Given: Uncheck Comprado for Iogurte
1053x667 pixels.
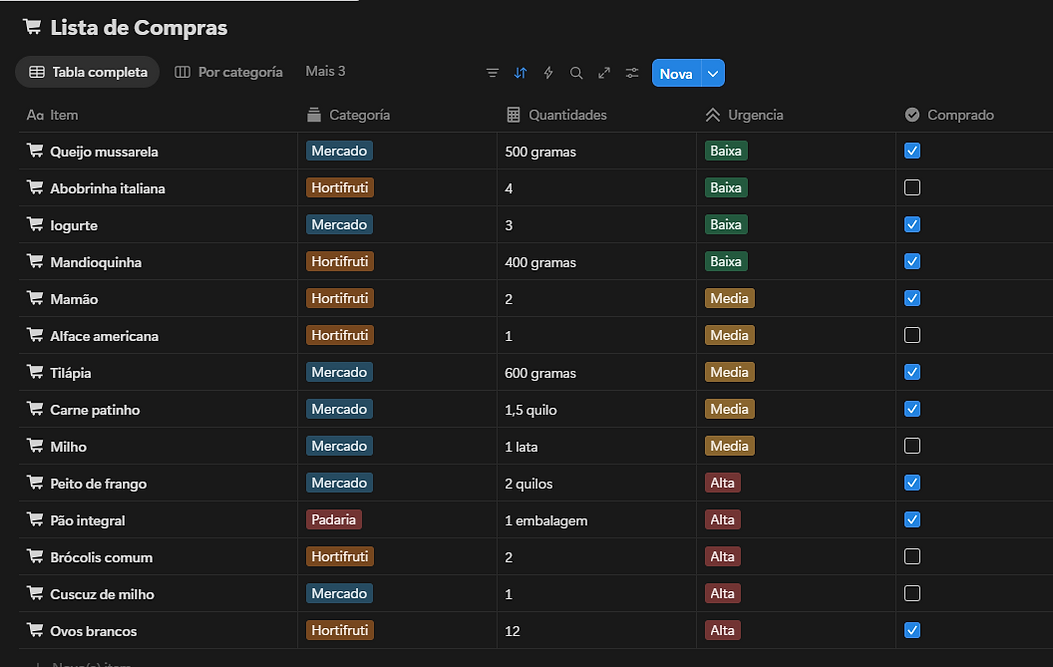Looking at the screenshot, I should pos(912,224).
